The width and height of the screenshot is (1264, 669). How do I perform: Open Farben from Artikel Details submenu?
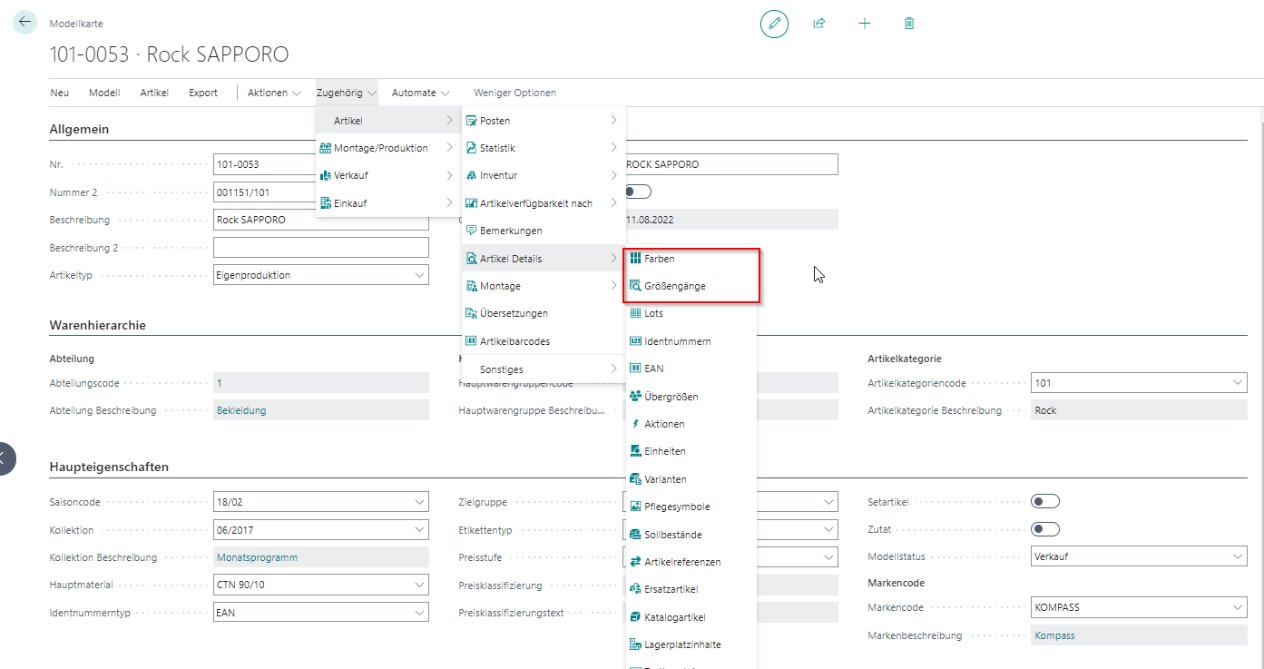click(x=659, y=259)
